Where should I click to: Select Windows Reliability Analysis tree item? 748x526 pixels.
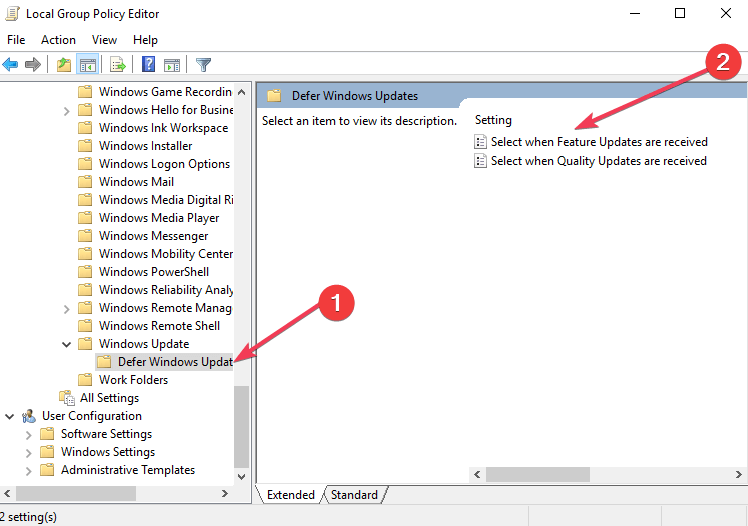(166, 289)
